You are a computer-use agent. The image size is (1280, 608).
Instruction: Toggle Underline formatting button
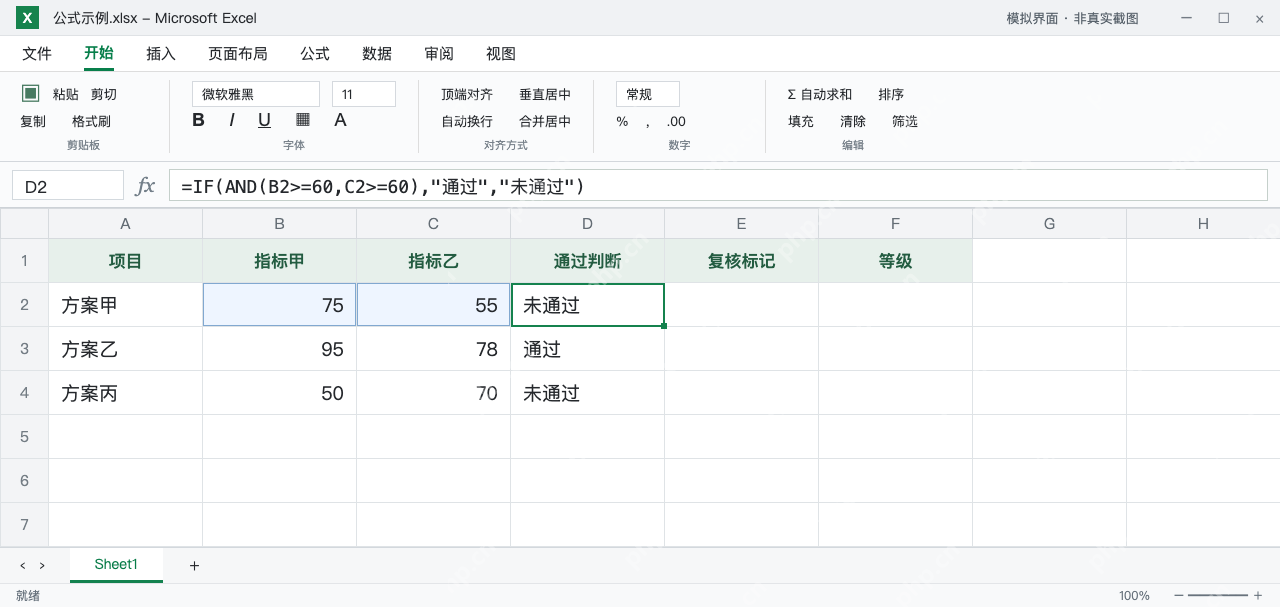[x=264, y=120]
